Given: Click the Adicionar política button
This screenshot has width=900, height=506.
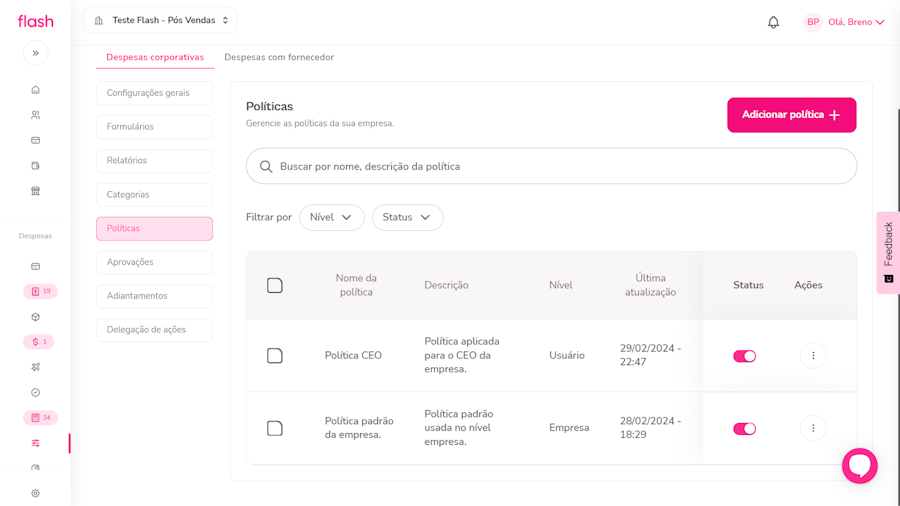Looking at the screenshot, I should [x=791, y=115].
